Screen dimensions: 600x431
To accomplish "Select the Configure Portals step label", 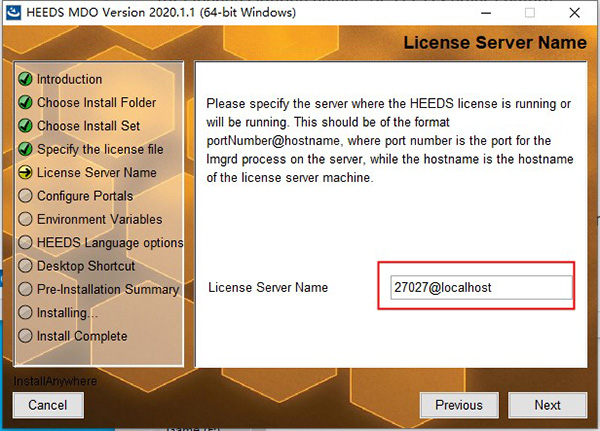I will click(x=85, y=196).
